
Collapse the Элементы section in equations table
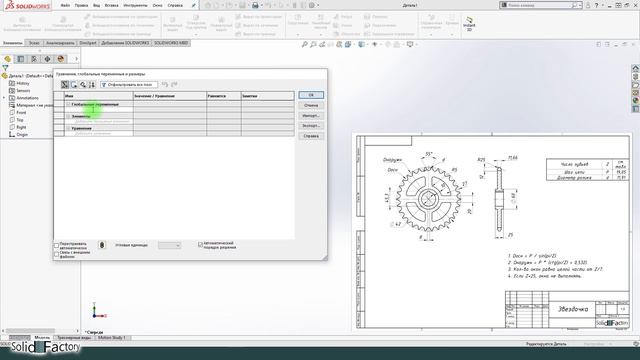(68, 116)
